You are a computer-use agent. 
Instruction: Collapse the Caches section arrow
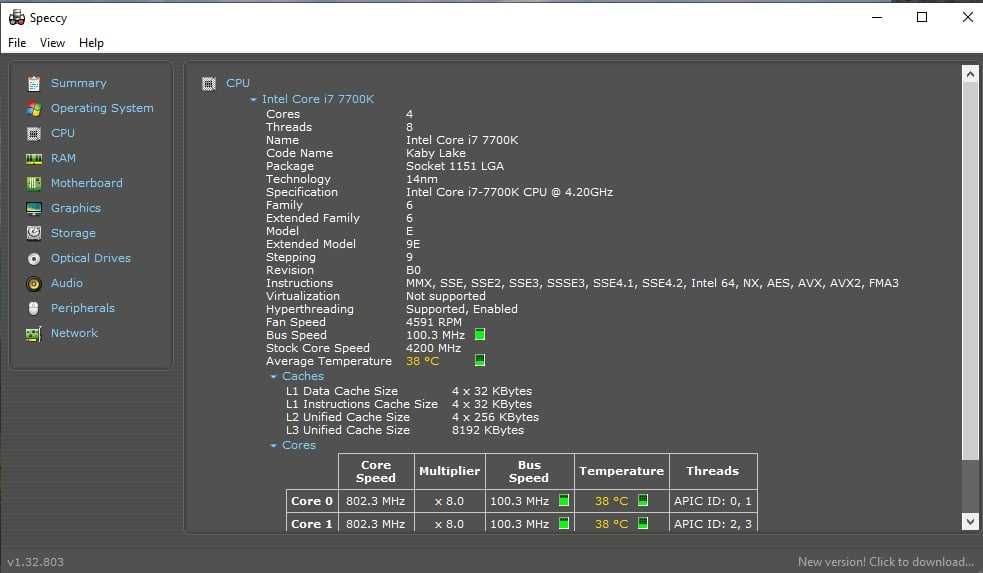[273, 377]
